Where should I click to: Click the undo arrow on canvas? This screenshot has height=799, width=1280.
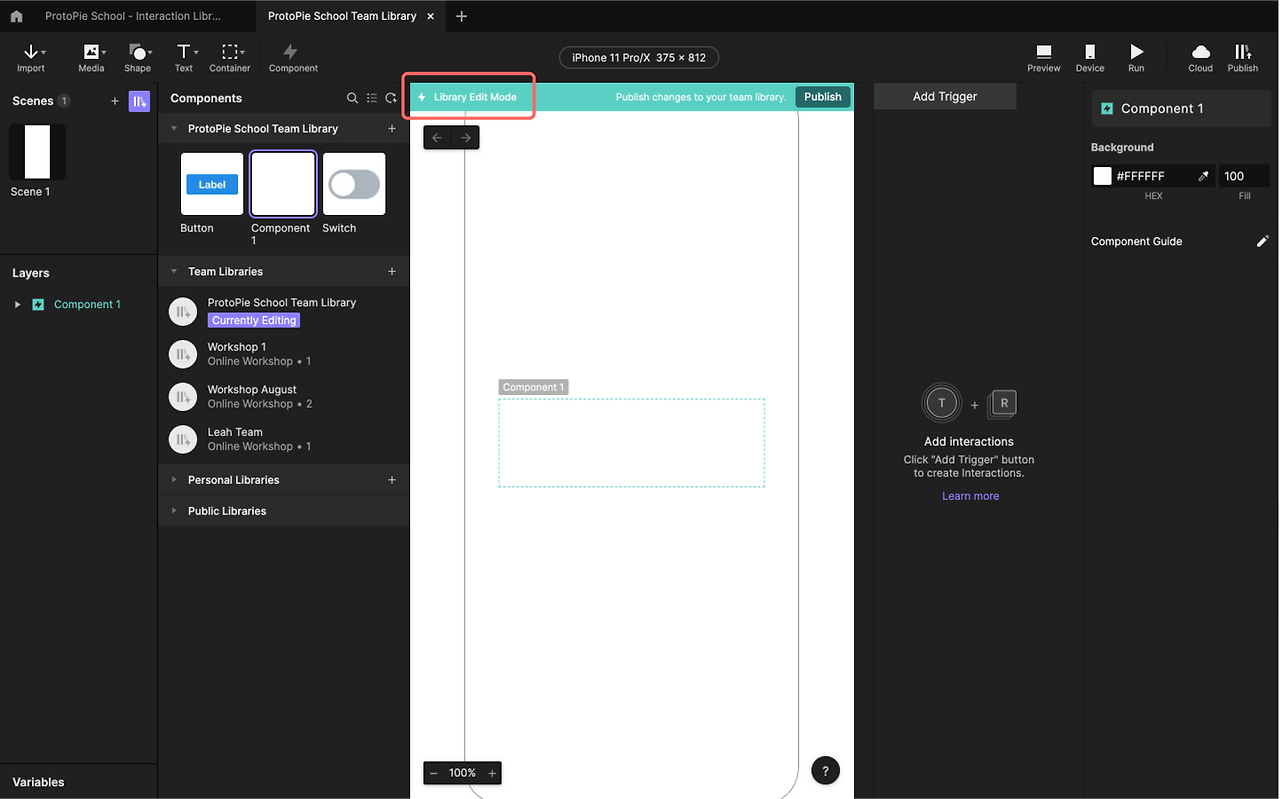tap(437, 138)
